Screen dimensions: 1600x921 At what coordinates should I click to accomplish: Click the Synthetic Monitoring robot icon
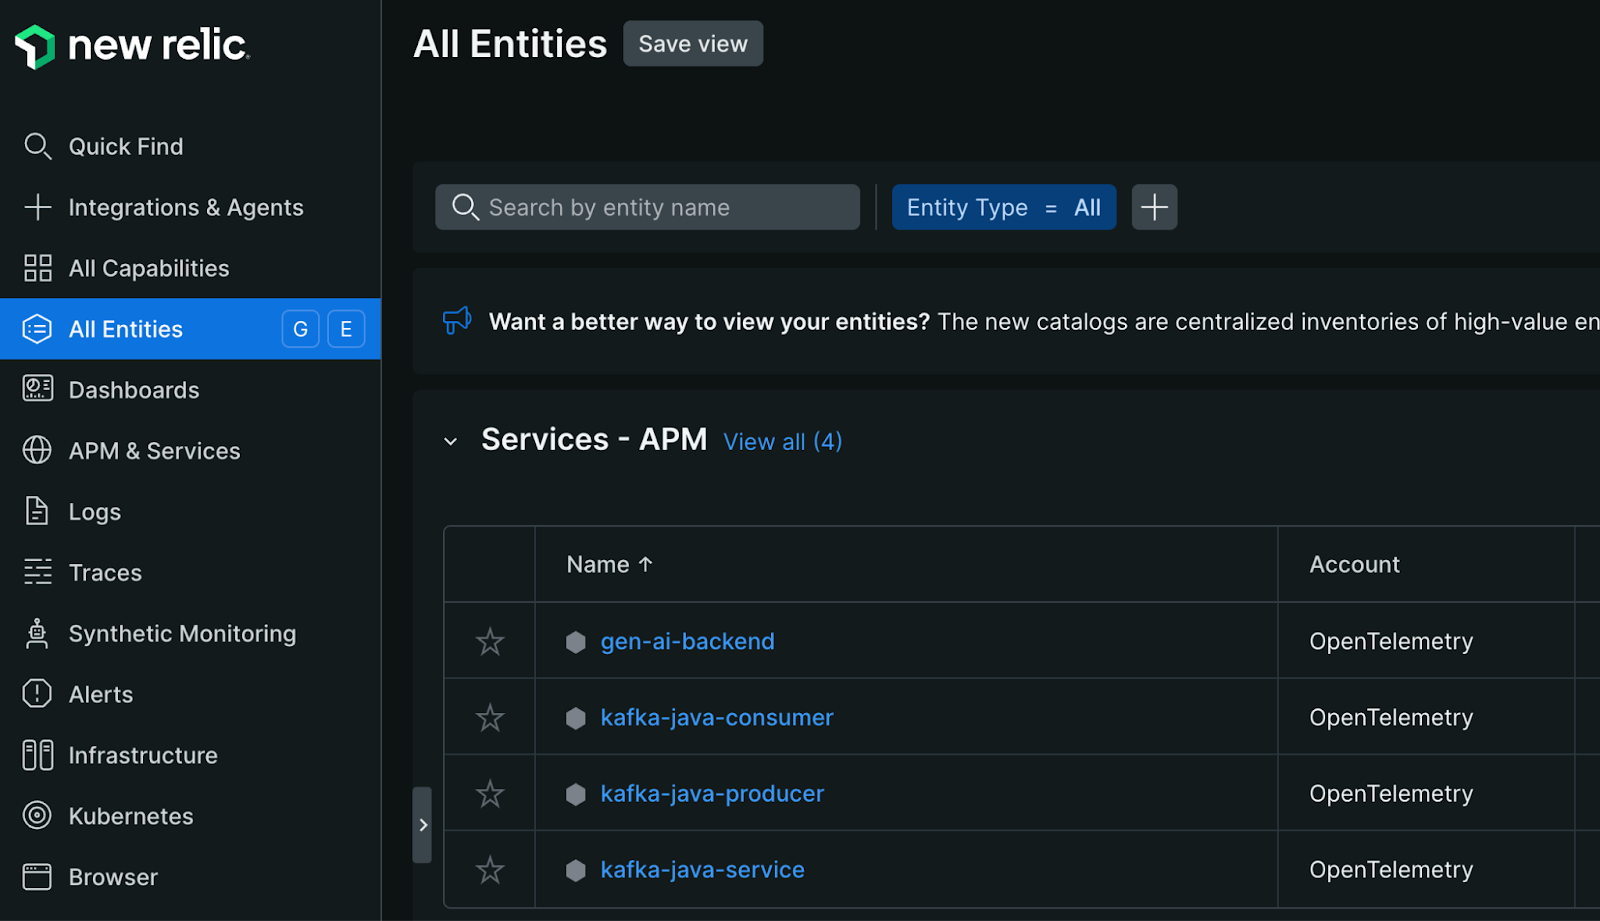point(37,633)
